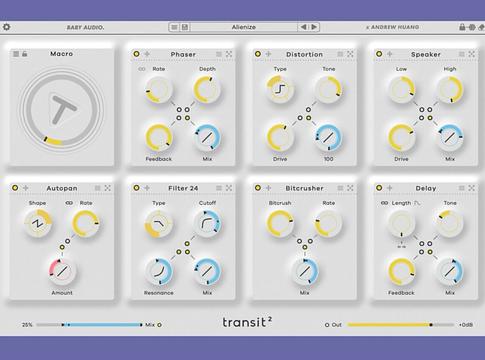485x360 pixels.
Task: Click the Autopan Shape selector knob
Action: tap(38, 223)
